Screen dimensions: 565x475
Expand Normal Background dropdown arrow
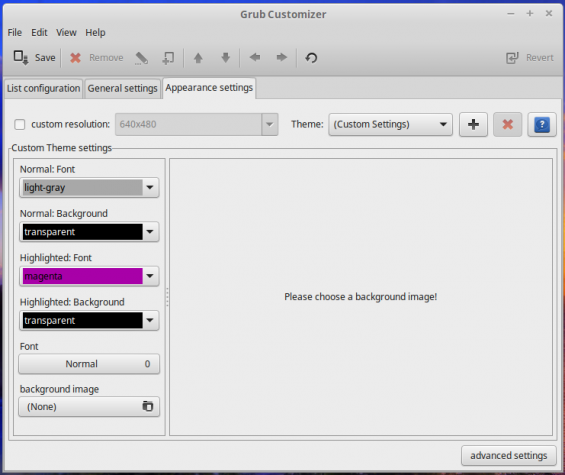[150, 232]
